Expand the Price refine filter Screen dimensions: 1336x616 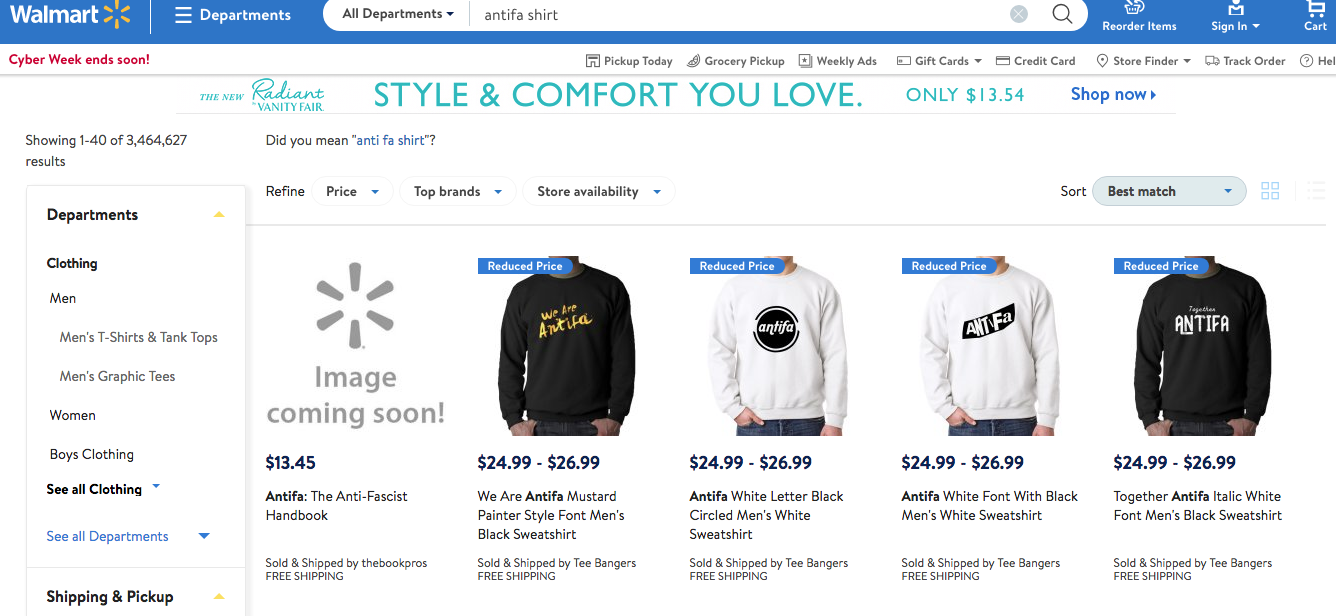pyautogui.click(x=352, y=191)
